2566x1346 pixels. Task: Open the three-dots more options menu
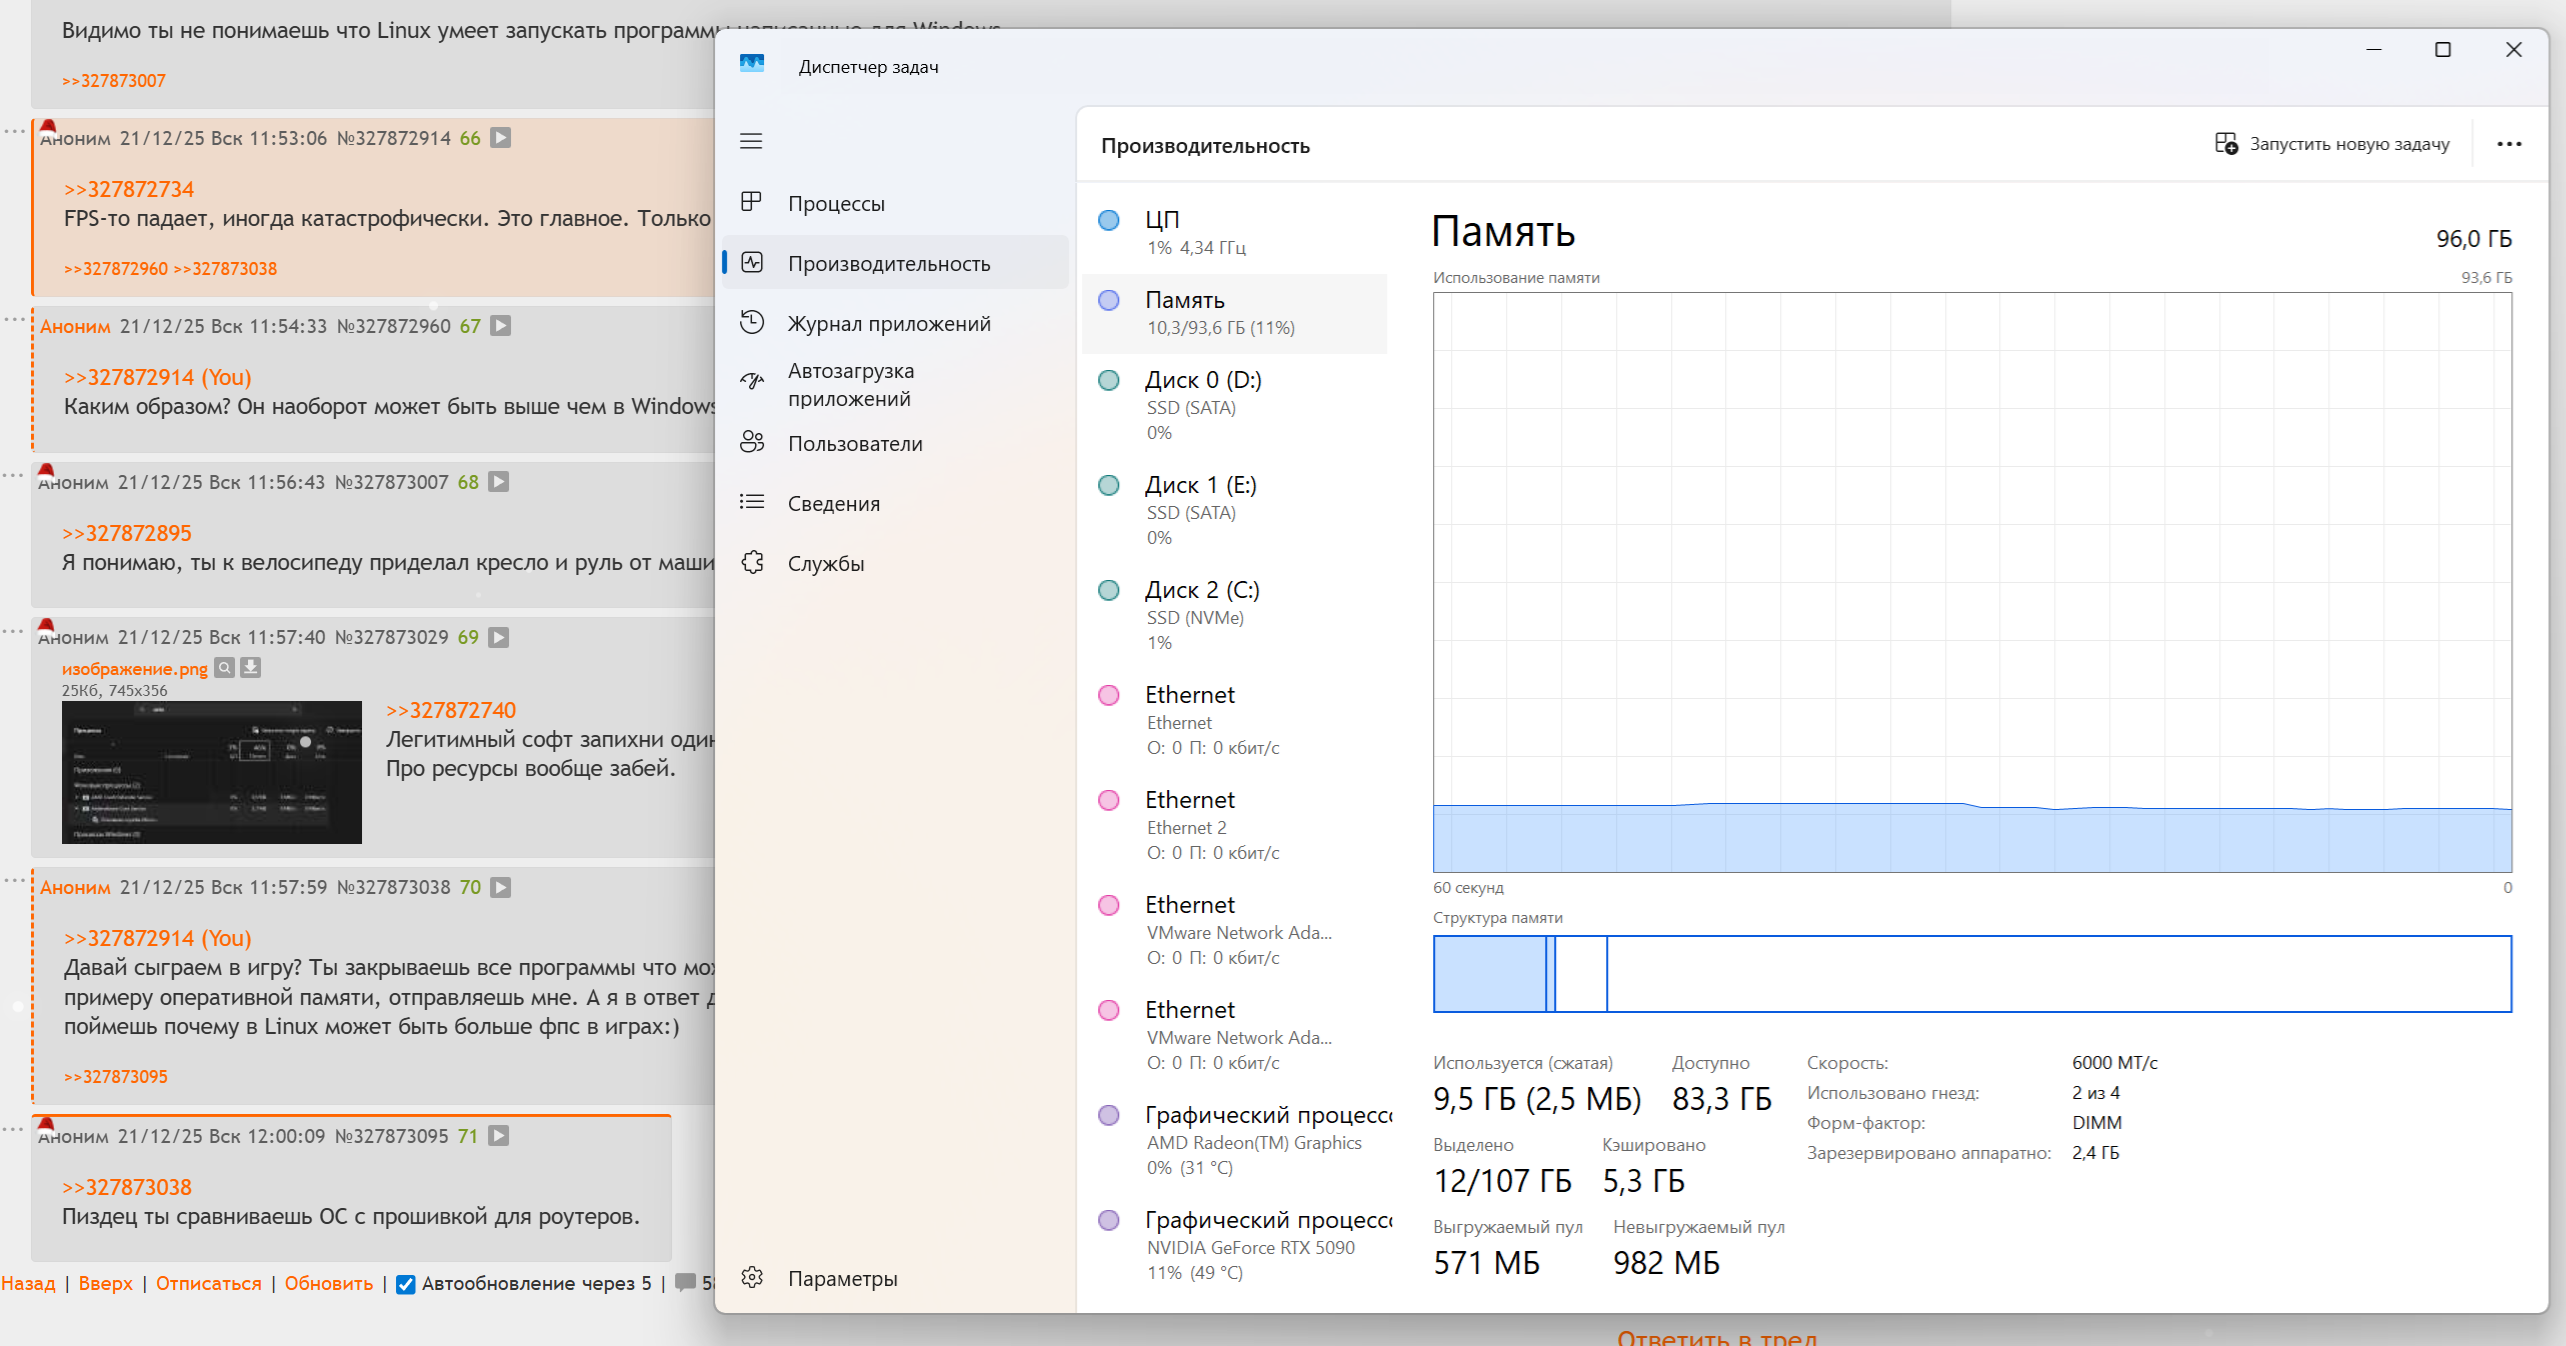[2508, 144]
